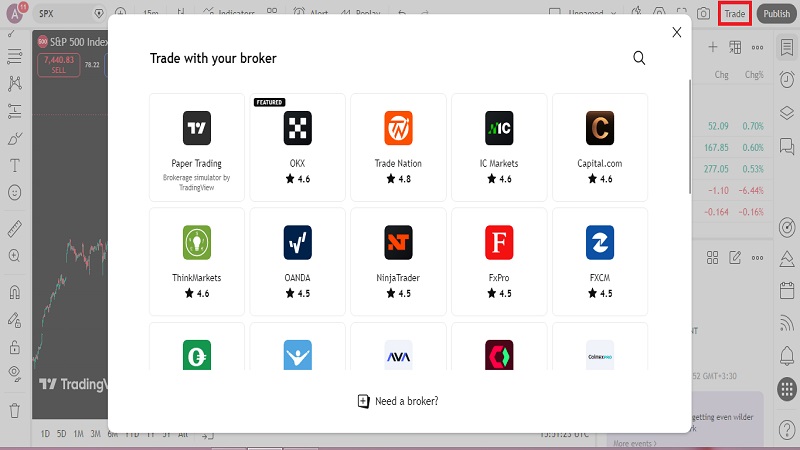Remove objects with the trash icon
This screenshot has height=450, width=800.
(15, 410)
